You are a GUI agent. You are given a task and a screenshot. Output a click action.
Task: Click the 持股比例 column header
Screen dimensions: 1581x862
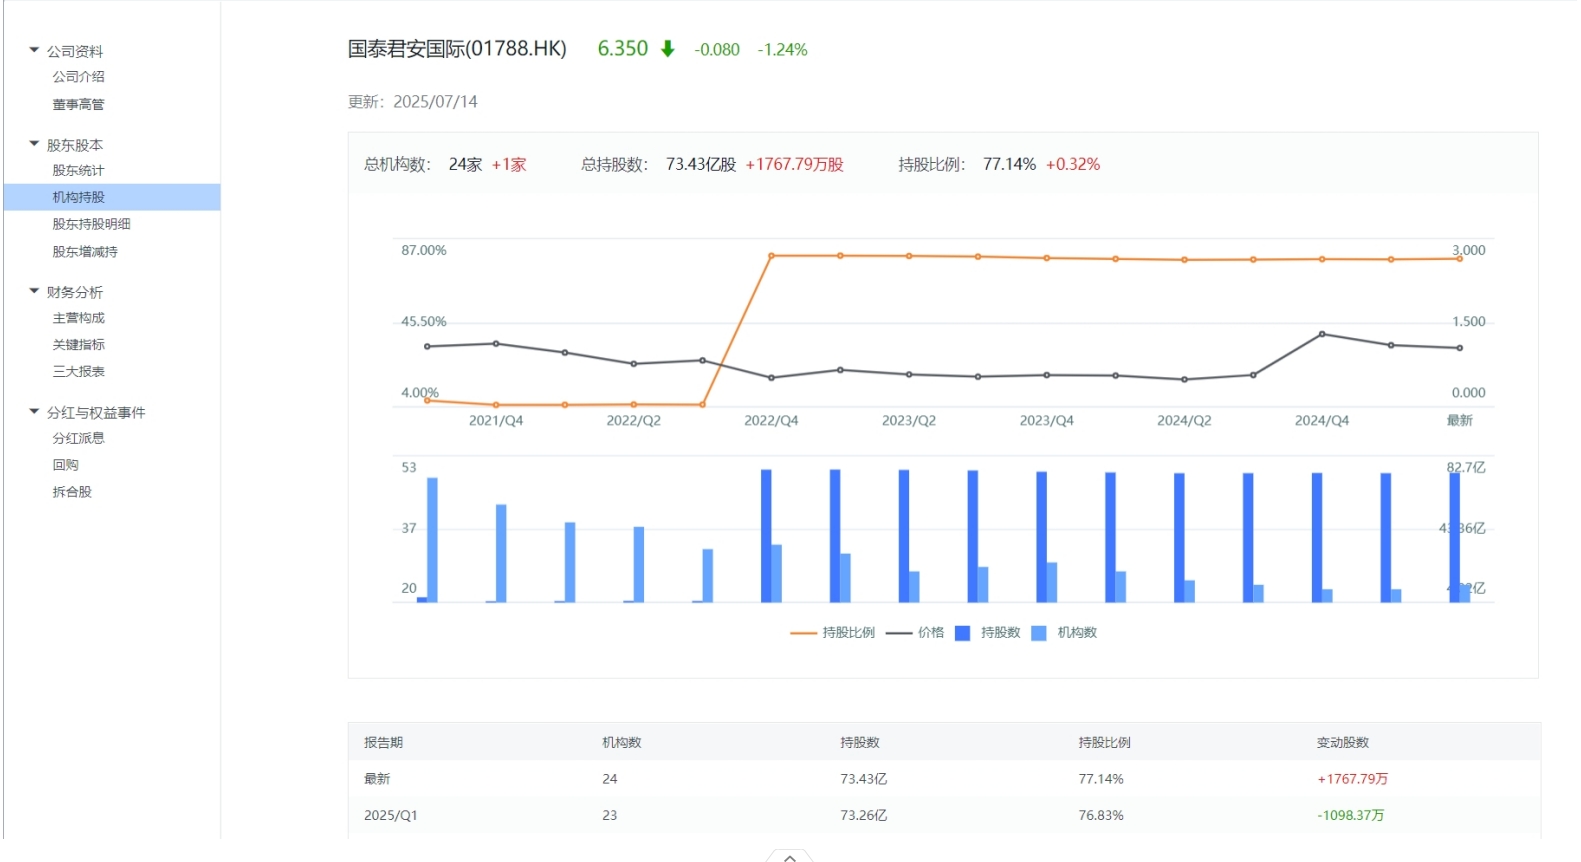1104,743
